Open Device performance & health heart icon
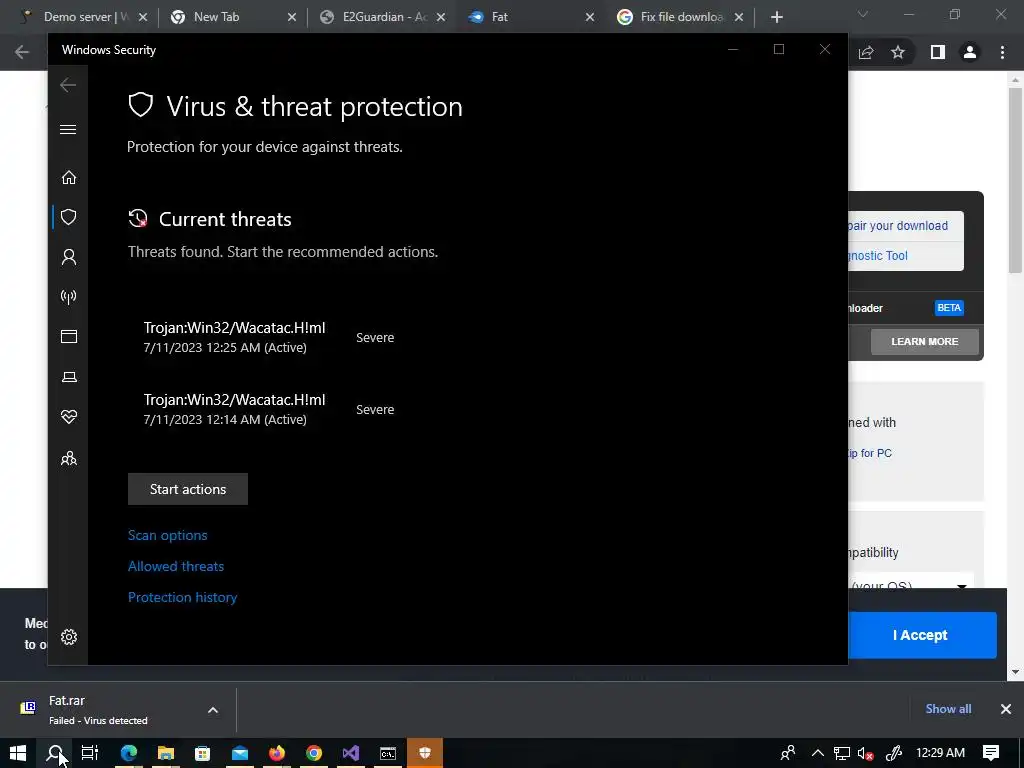This screenshot has width=1024, height=768. (69, 417)
